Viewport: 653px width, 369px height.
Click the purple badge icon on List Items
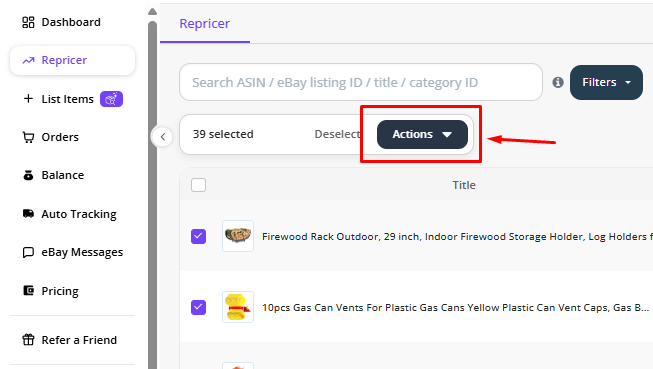111,99
